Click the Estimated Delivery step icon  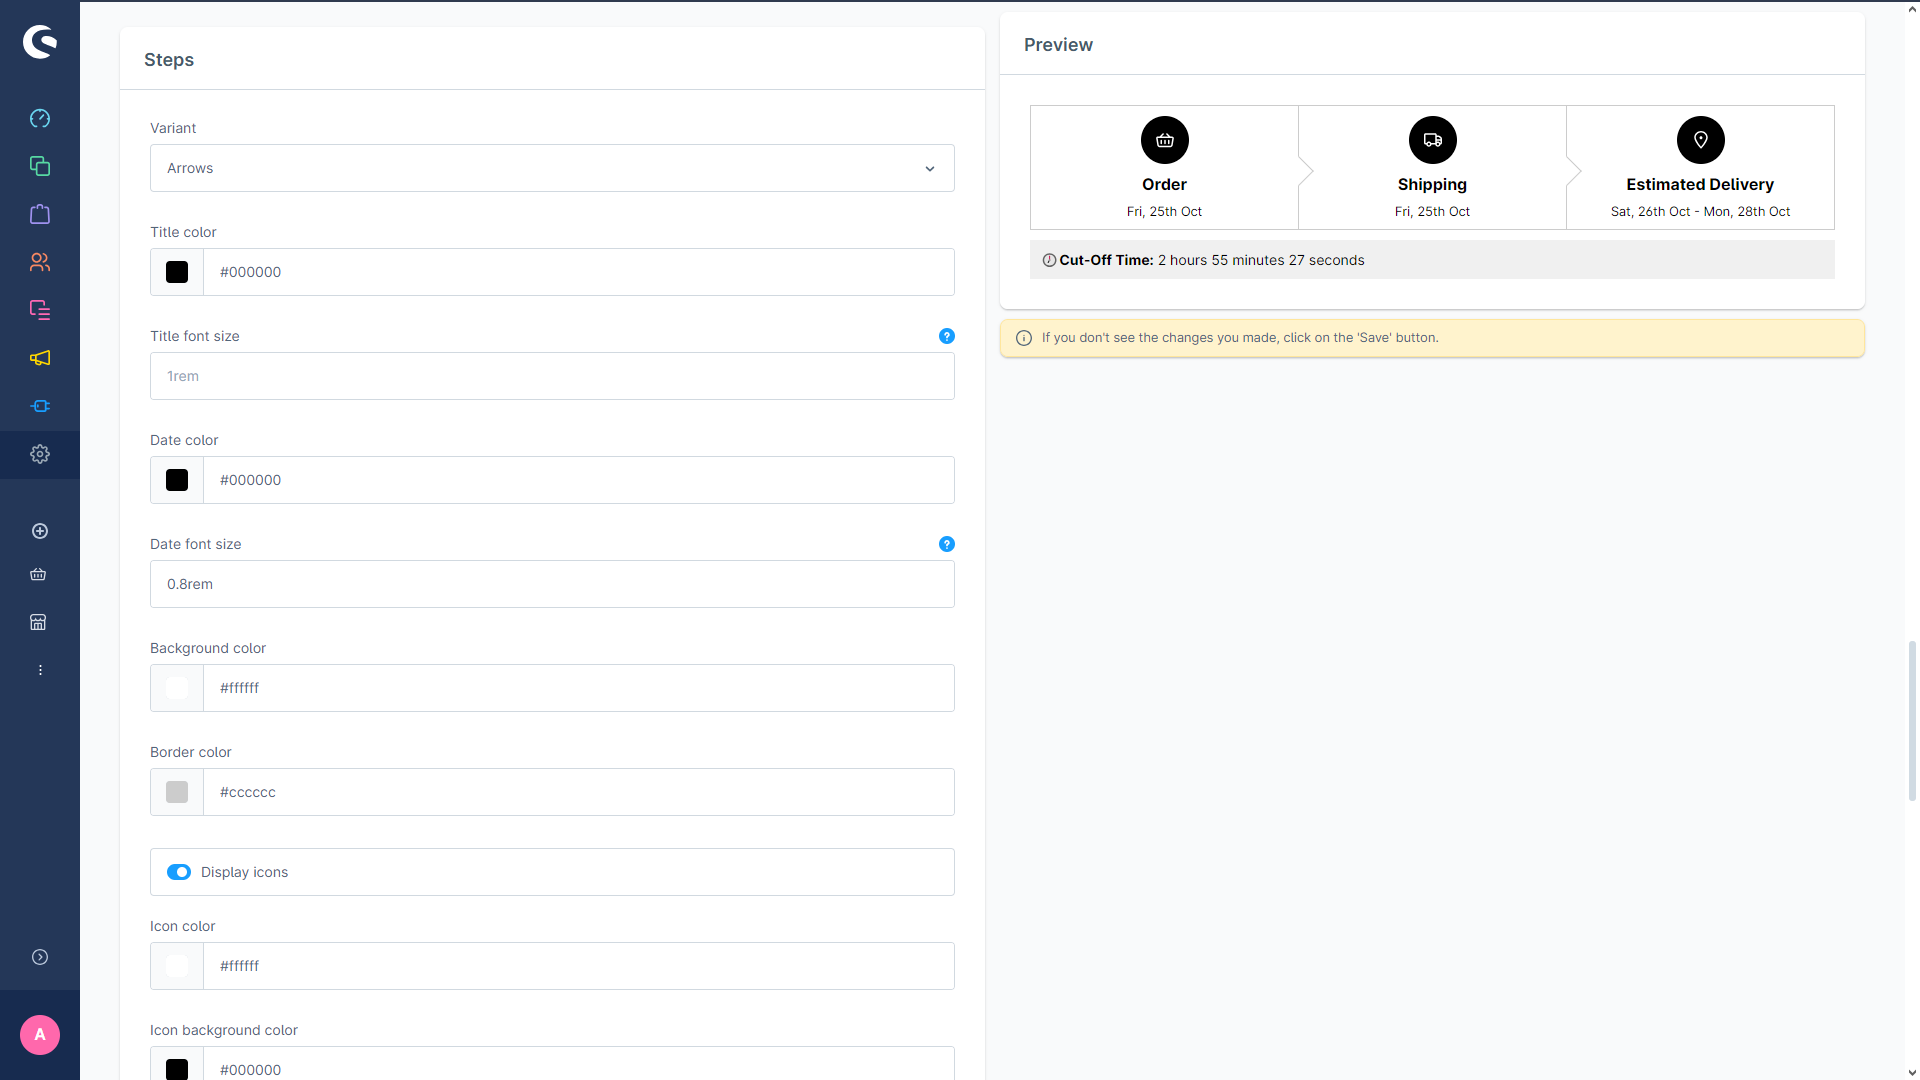click(x=1700, y=140)
